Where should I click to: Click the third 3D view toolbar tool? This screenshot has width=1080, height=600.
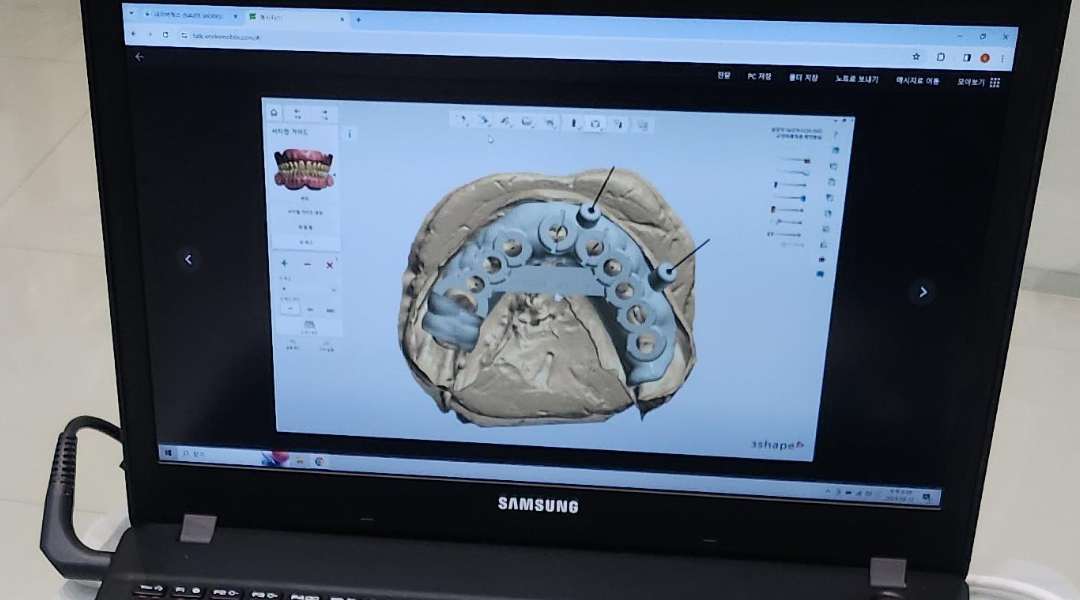[506, 122]
